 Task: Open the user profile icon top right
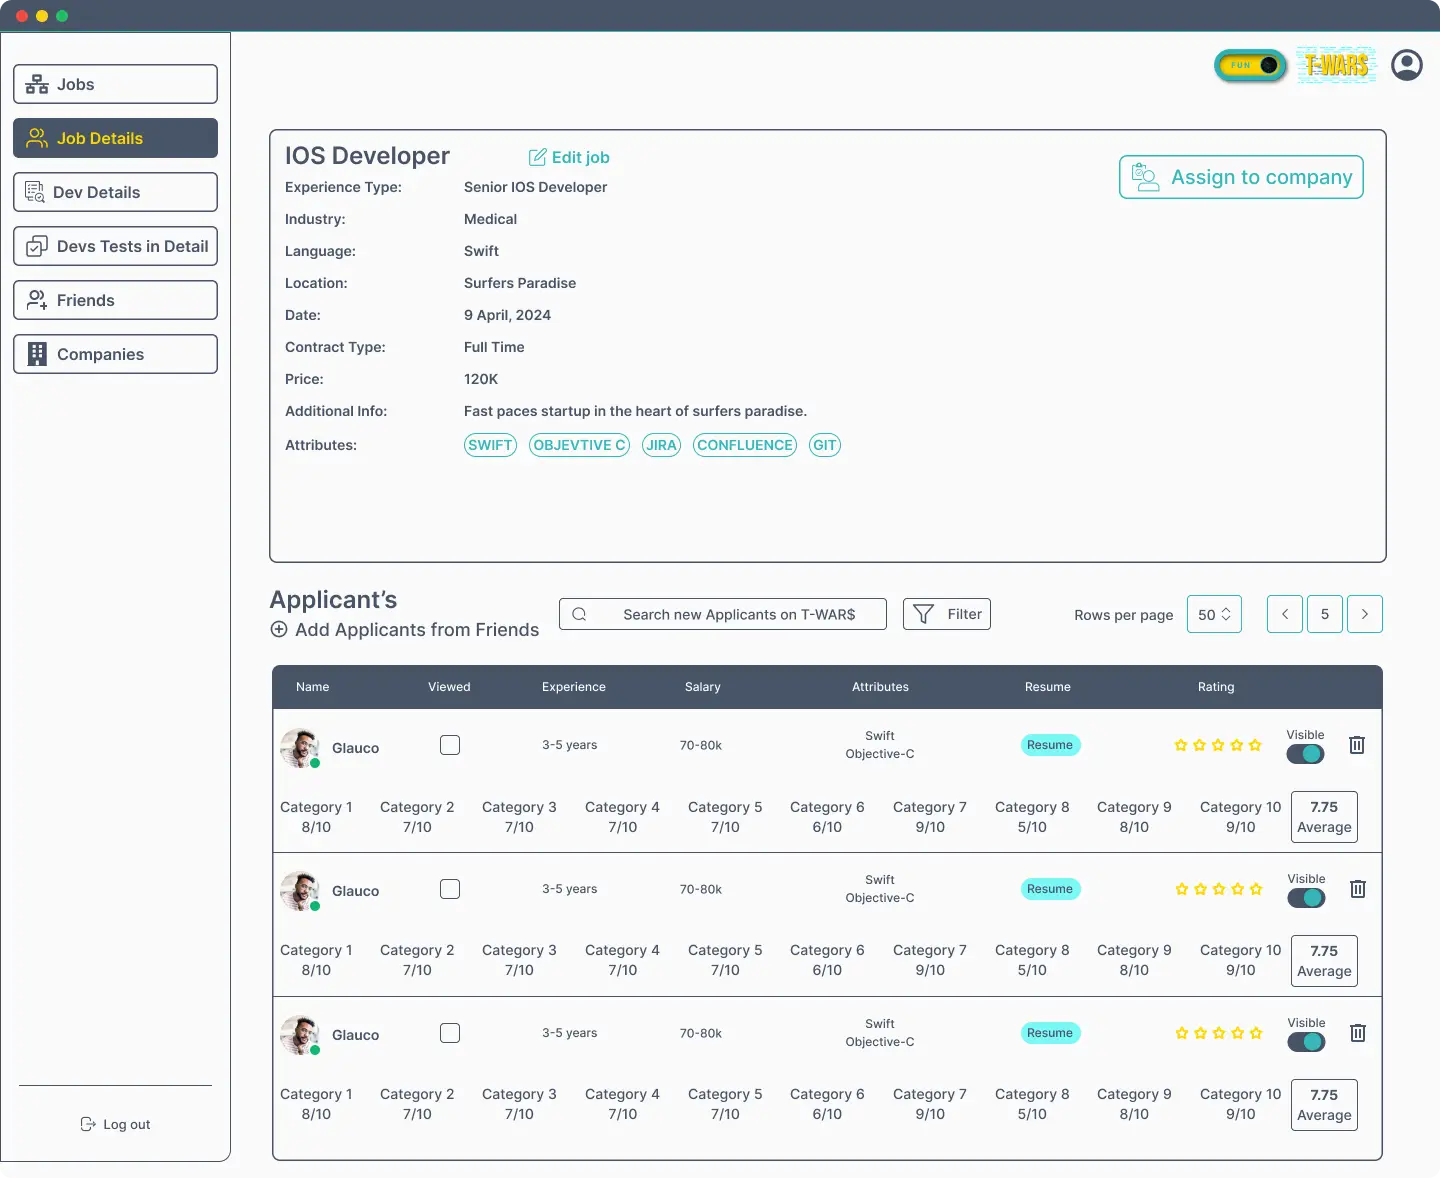pyautogui.click(x=1406, y=65)
